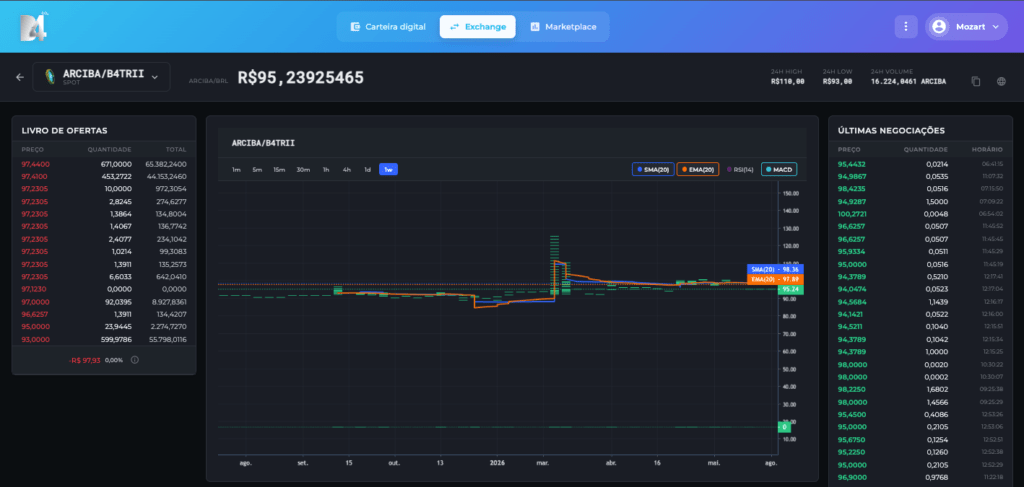Select the 15m timeframe button

pyautogui.click(x=280, y=170)
